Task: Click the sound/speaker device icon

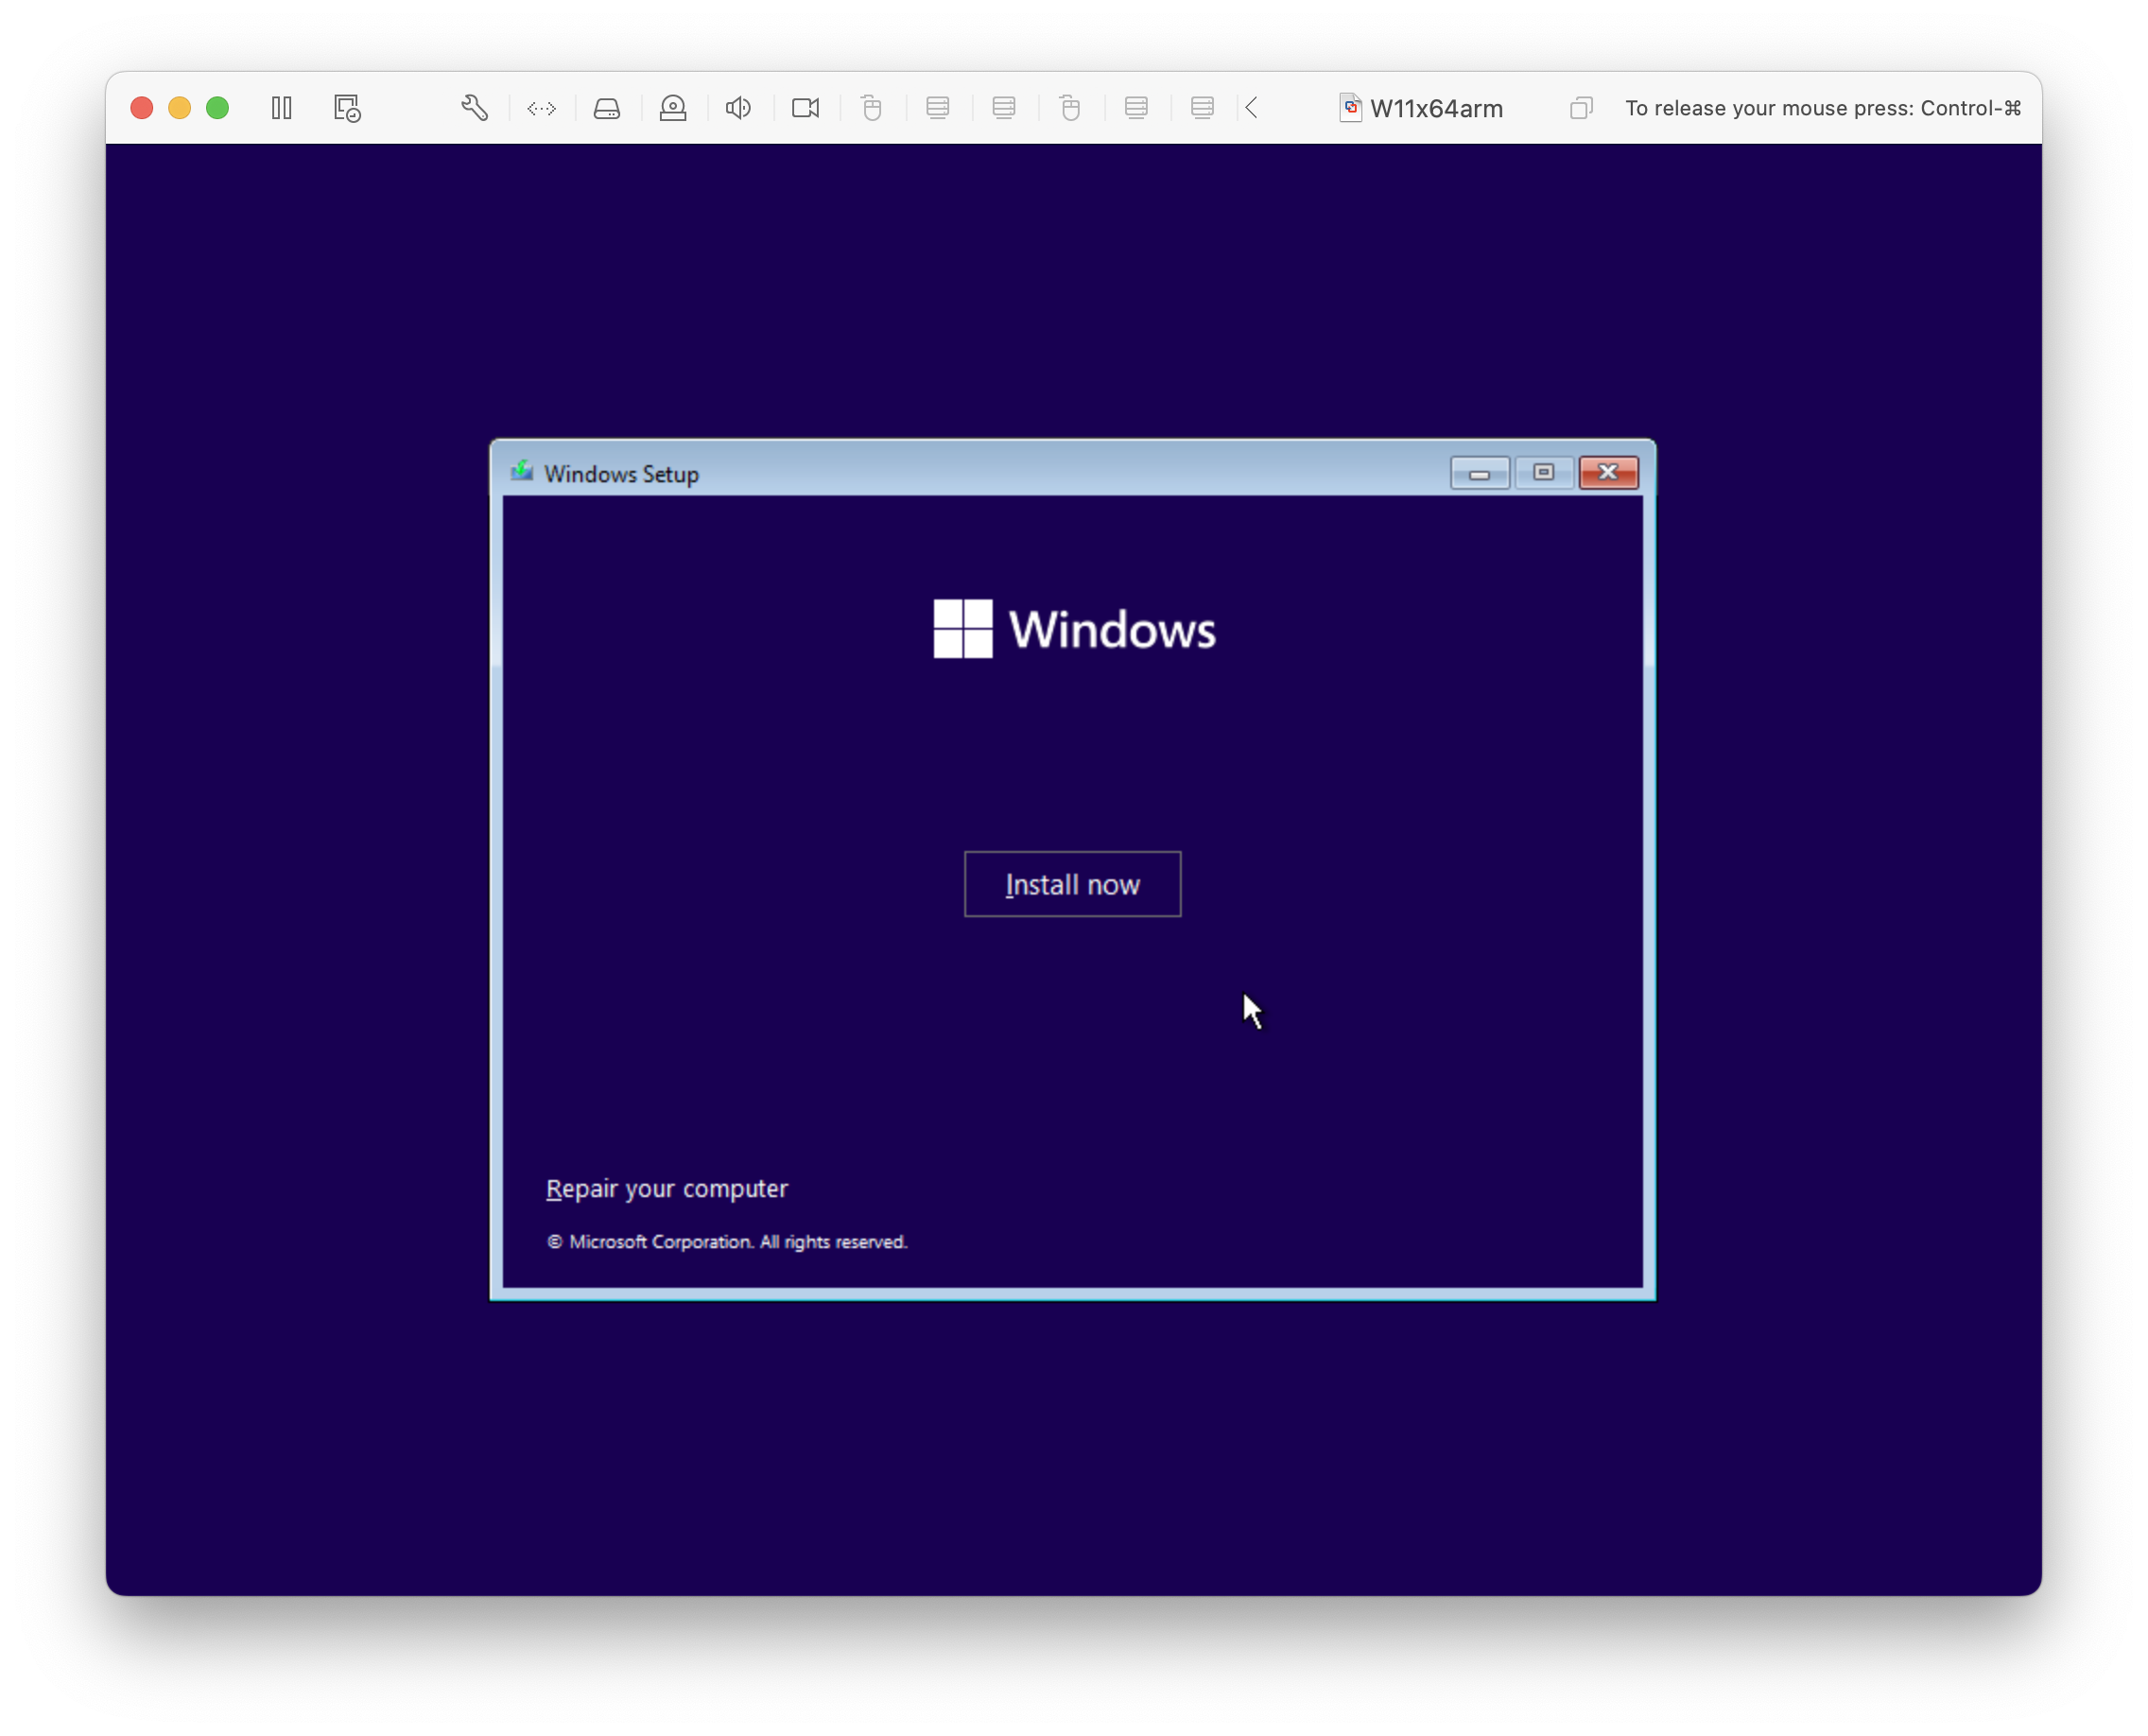Action: point(738,108)
